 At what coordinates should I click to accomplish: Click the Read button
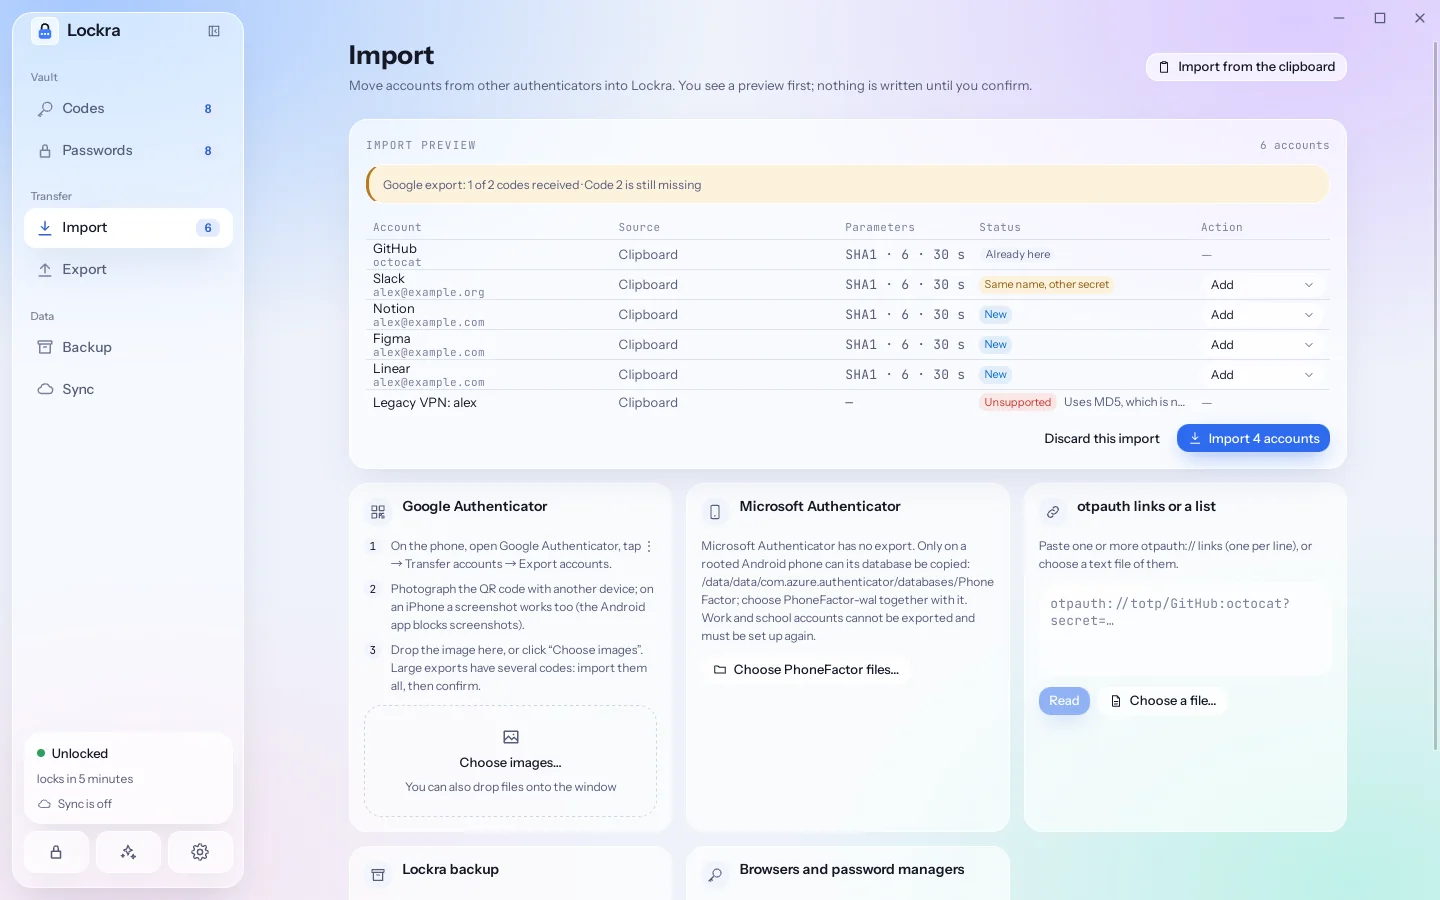tap(1064, 701)
